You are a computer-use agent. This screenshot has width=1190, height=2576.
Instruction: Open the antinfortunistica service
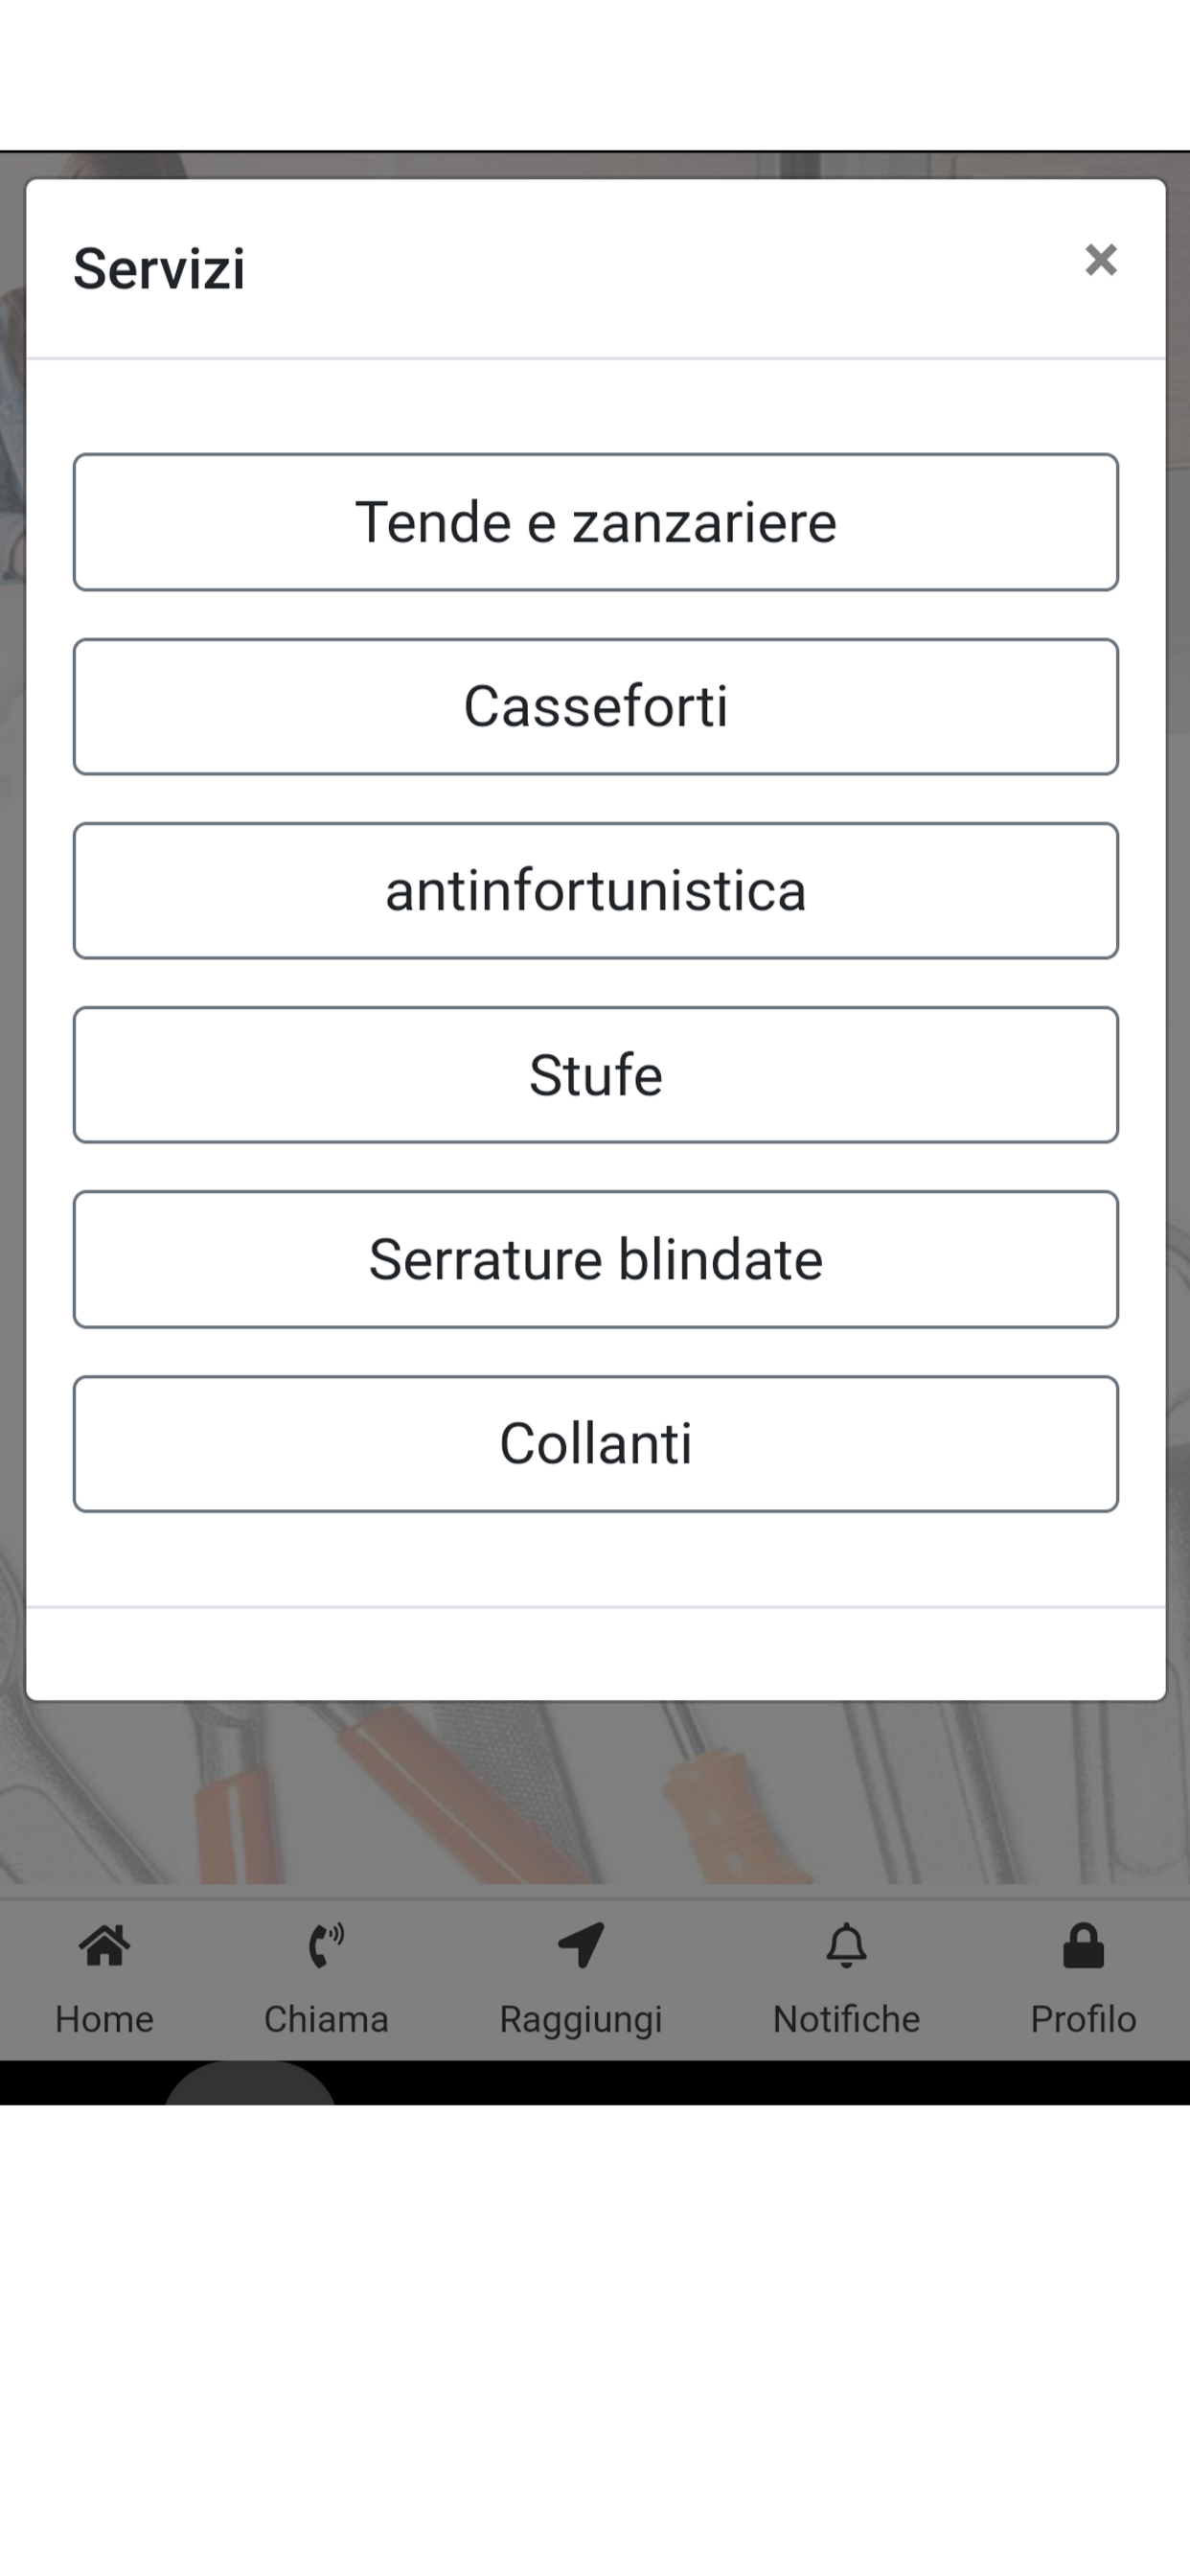click(x=596, y=890)
